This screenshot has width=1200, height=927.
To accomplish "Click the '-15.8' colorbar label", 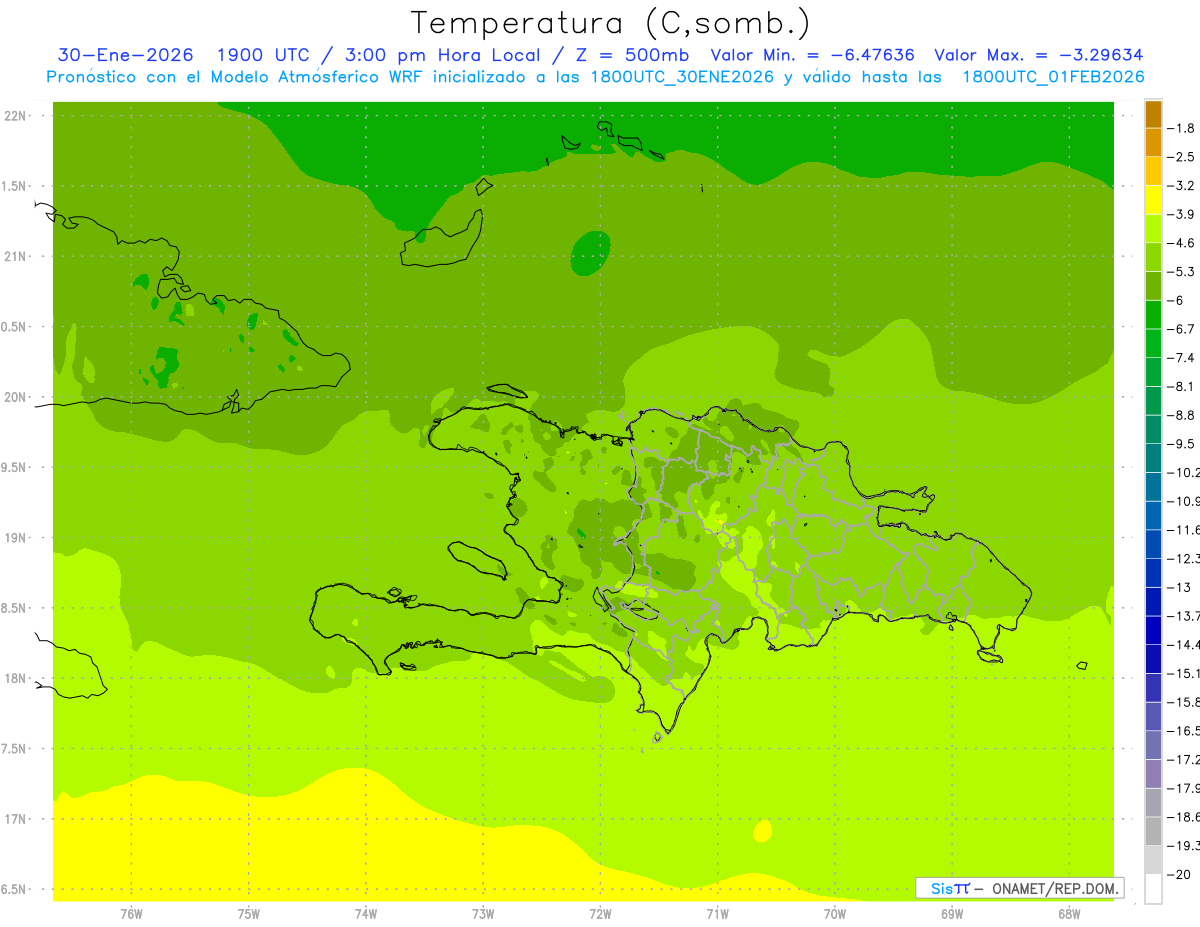I will [x=1184, y=702].
